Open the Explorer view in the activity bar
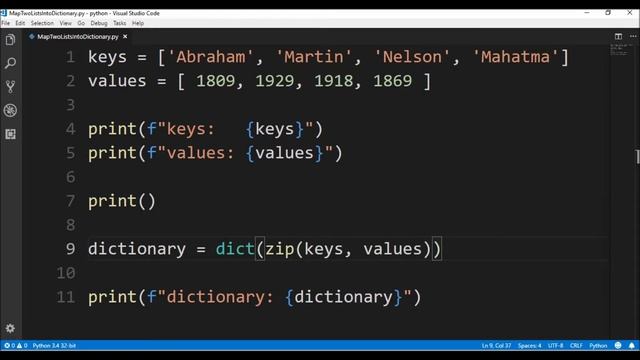640x360 pixels. pos(10,40)
